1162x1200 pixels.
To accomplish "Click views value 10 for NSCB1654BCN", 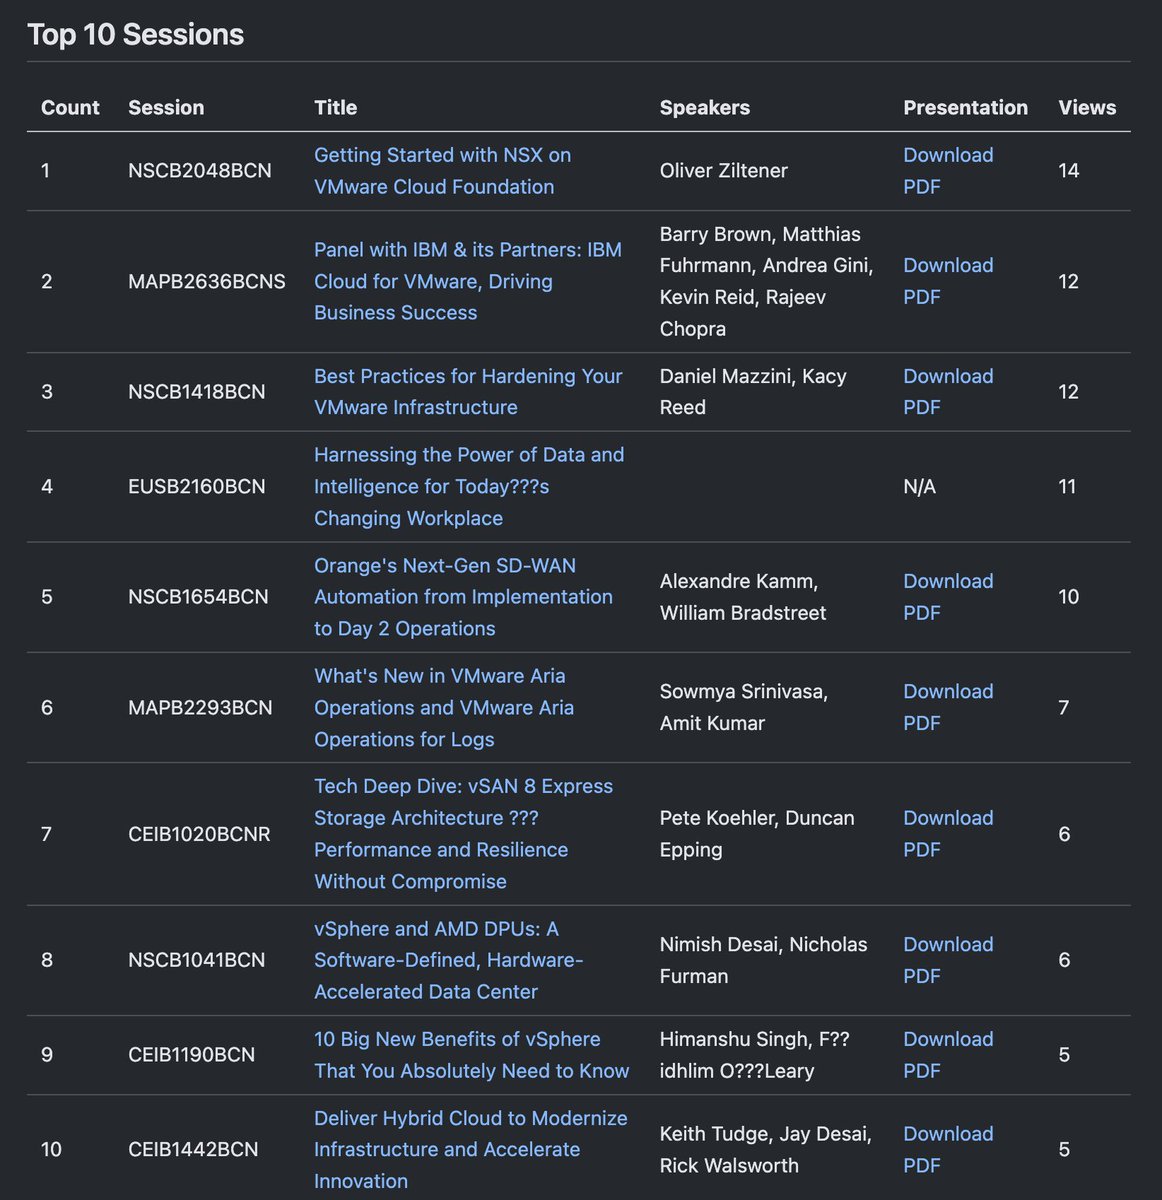I will tap(1069, 597).
